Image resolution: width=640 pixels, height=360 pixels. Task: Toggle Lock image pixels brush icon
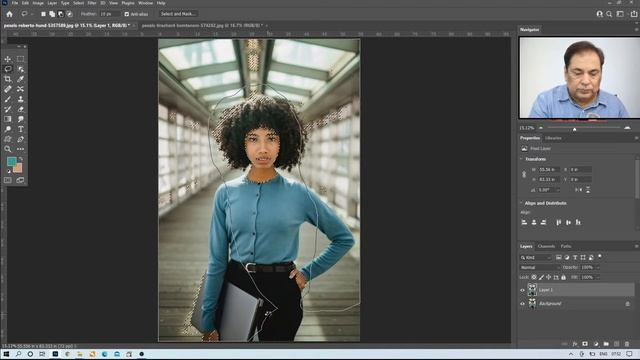[x=541, y=277]
